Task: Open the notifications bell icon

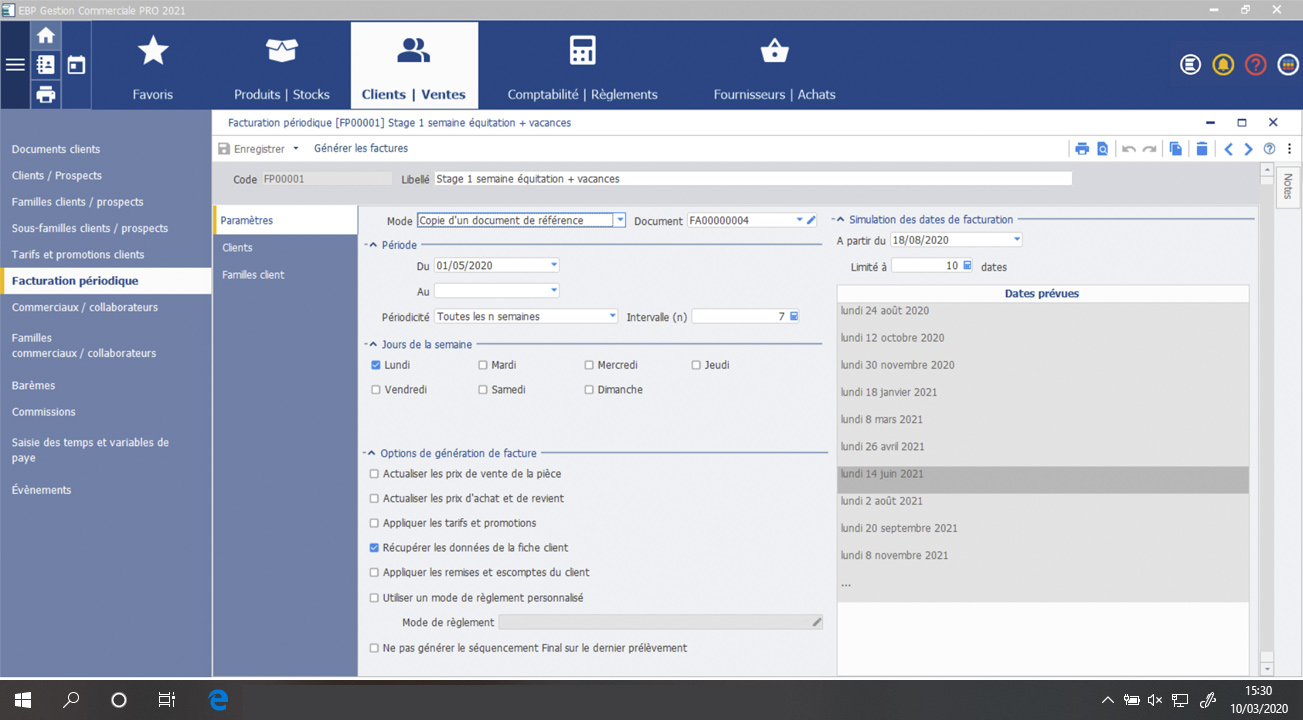Action: pyautogui.click(x=1223, y=65)
